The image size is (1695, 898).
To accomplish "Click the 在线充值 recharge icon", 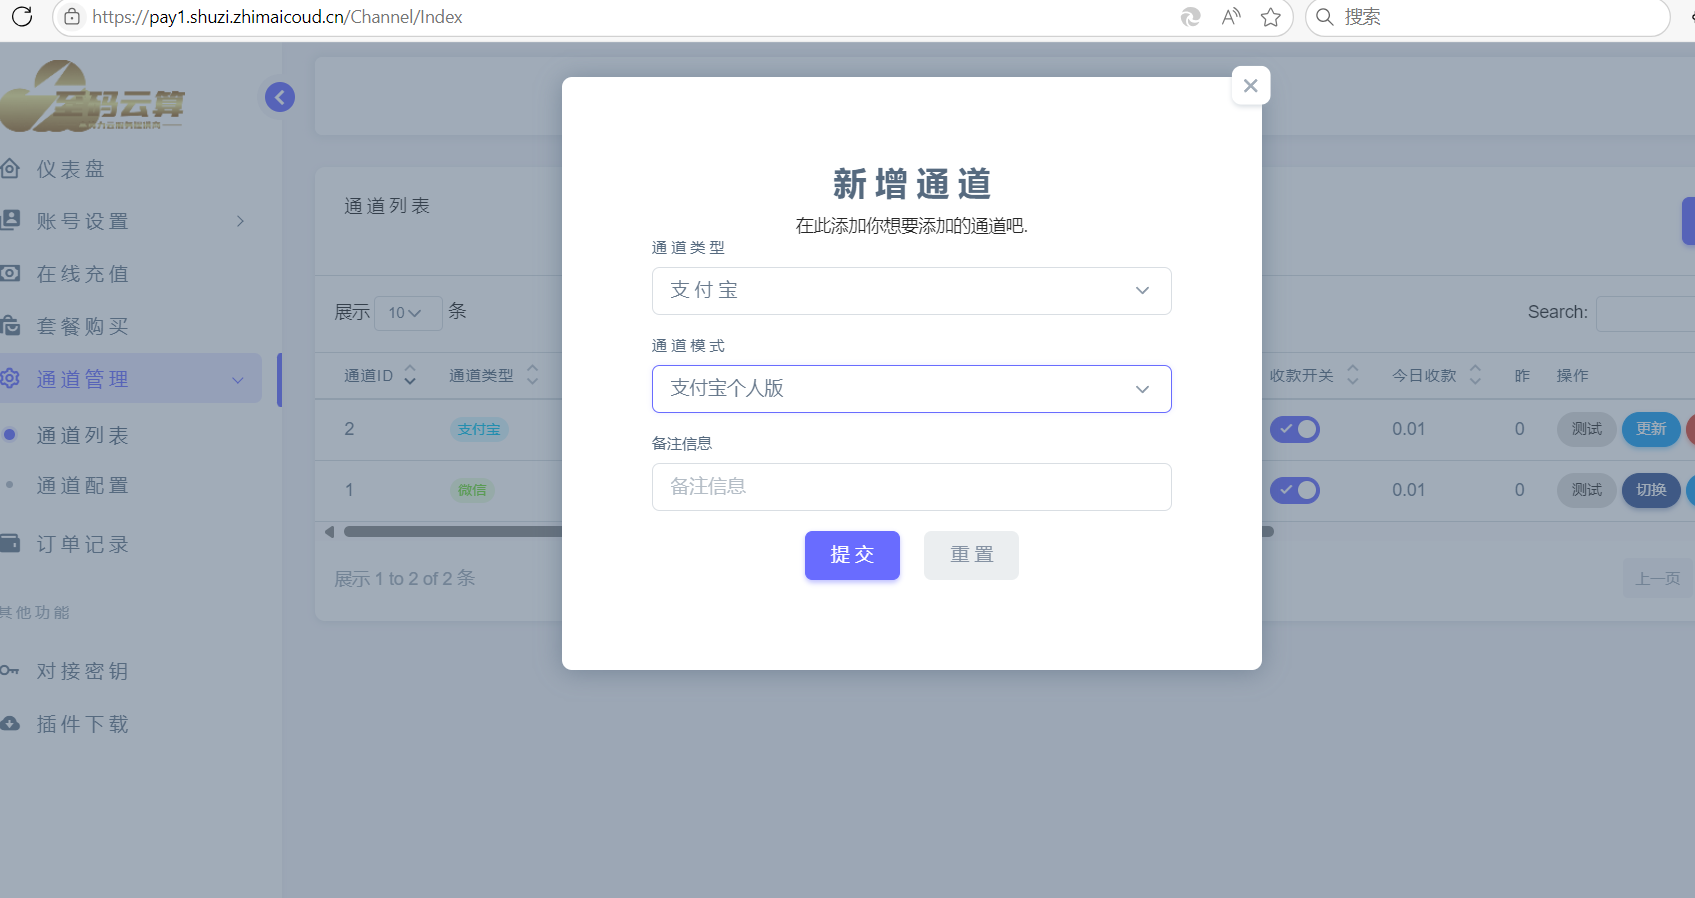I will [x=10, y=273].
